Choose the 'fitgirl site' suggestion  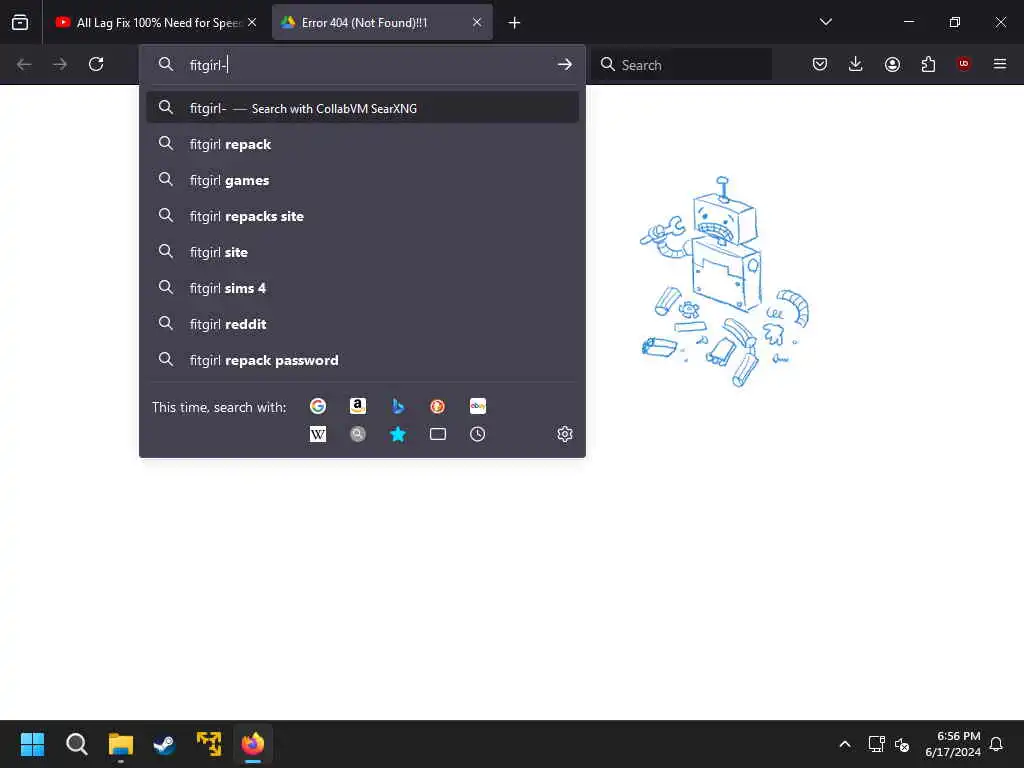(x=362, y=252)
